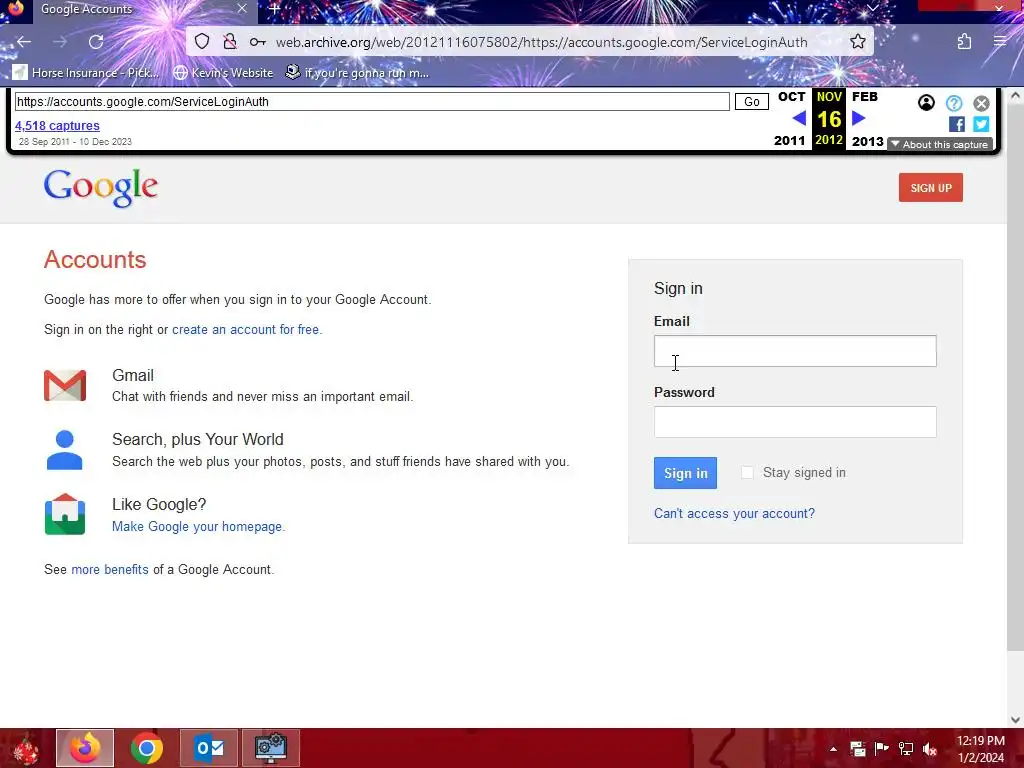The height and width of the screenshot is (768, 1024).
Task: Click the Google logo
Action: pyautogui.click(x=101, y=188)
